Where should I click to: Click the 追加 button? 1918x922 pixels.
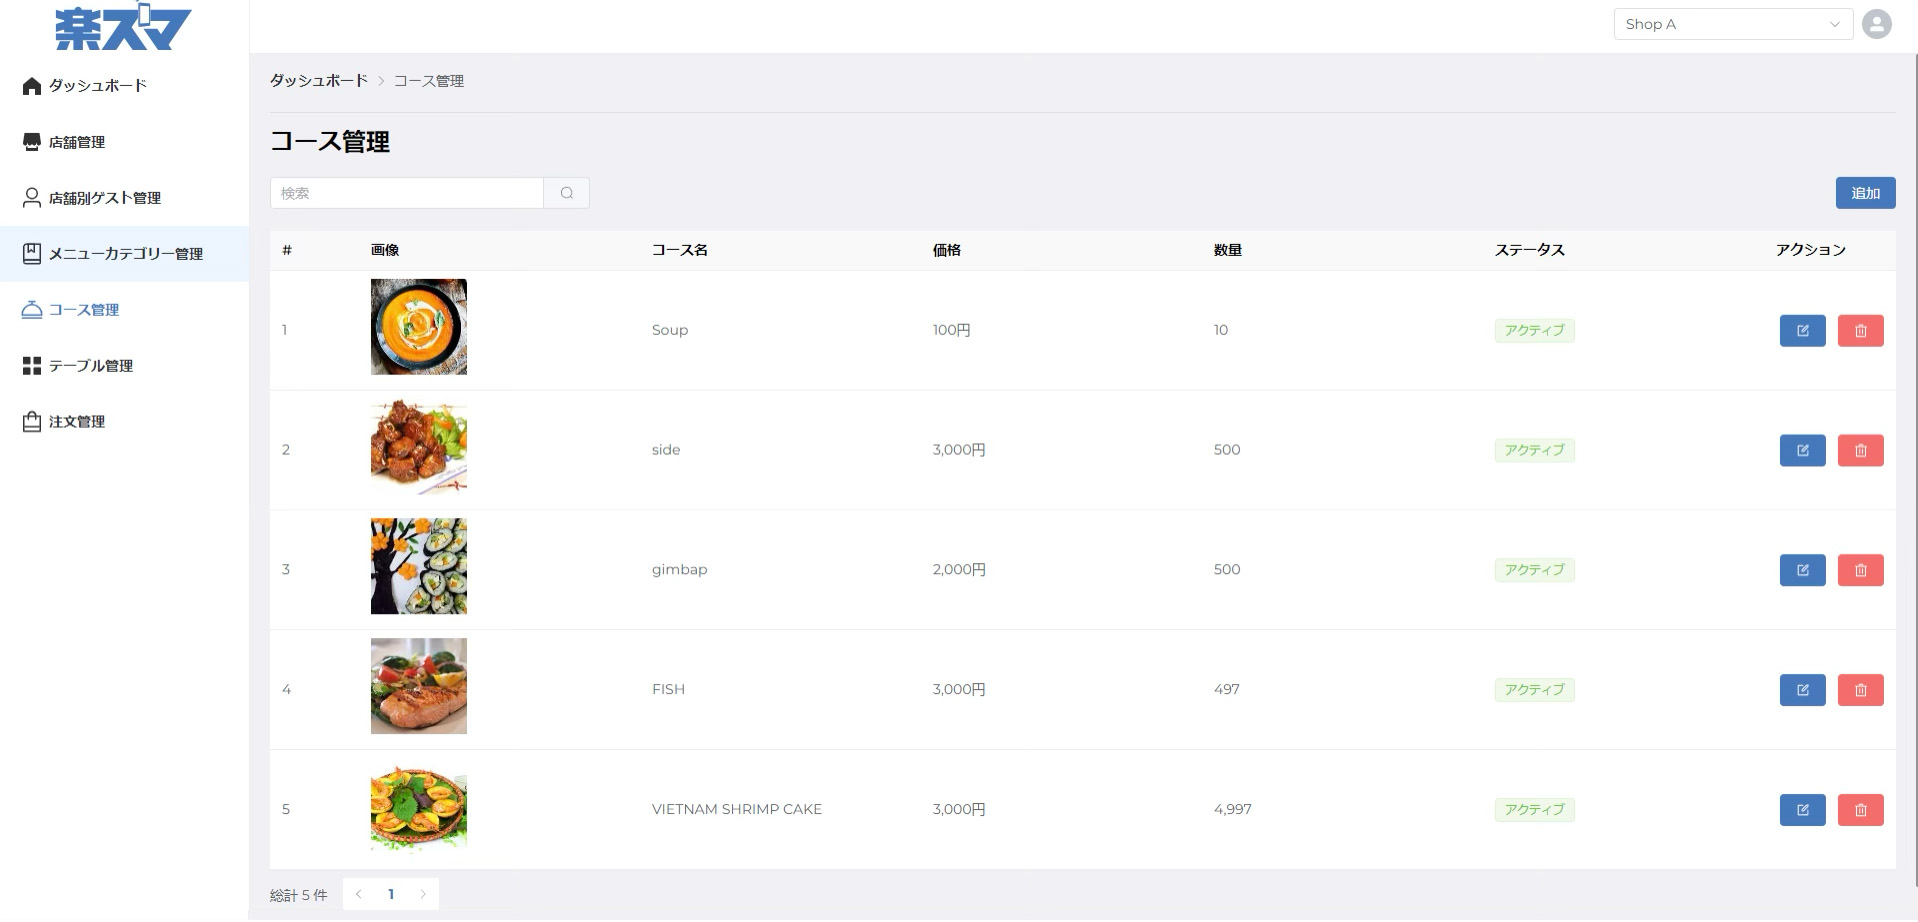pyautogui.click(x=1864, y=193)
